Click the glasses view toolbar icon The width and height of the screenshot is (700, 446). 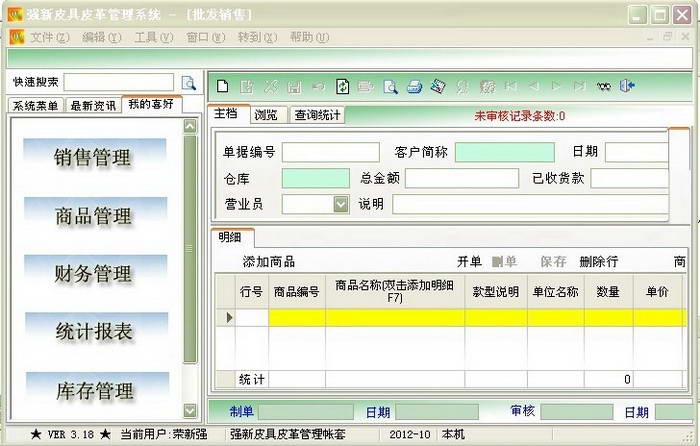(x=604, y=86)
